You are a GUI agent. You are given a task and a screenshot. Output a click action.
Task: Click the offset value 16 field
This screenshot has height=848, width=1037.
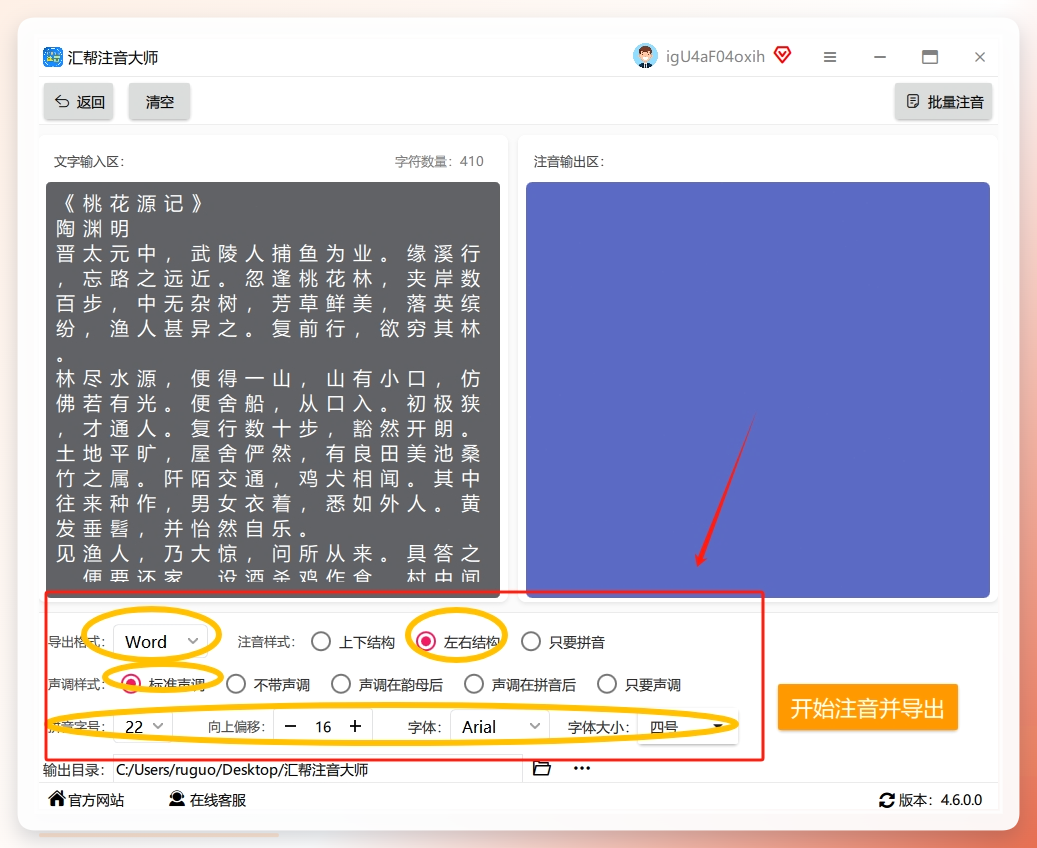point(323,727)
